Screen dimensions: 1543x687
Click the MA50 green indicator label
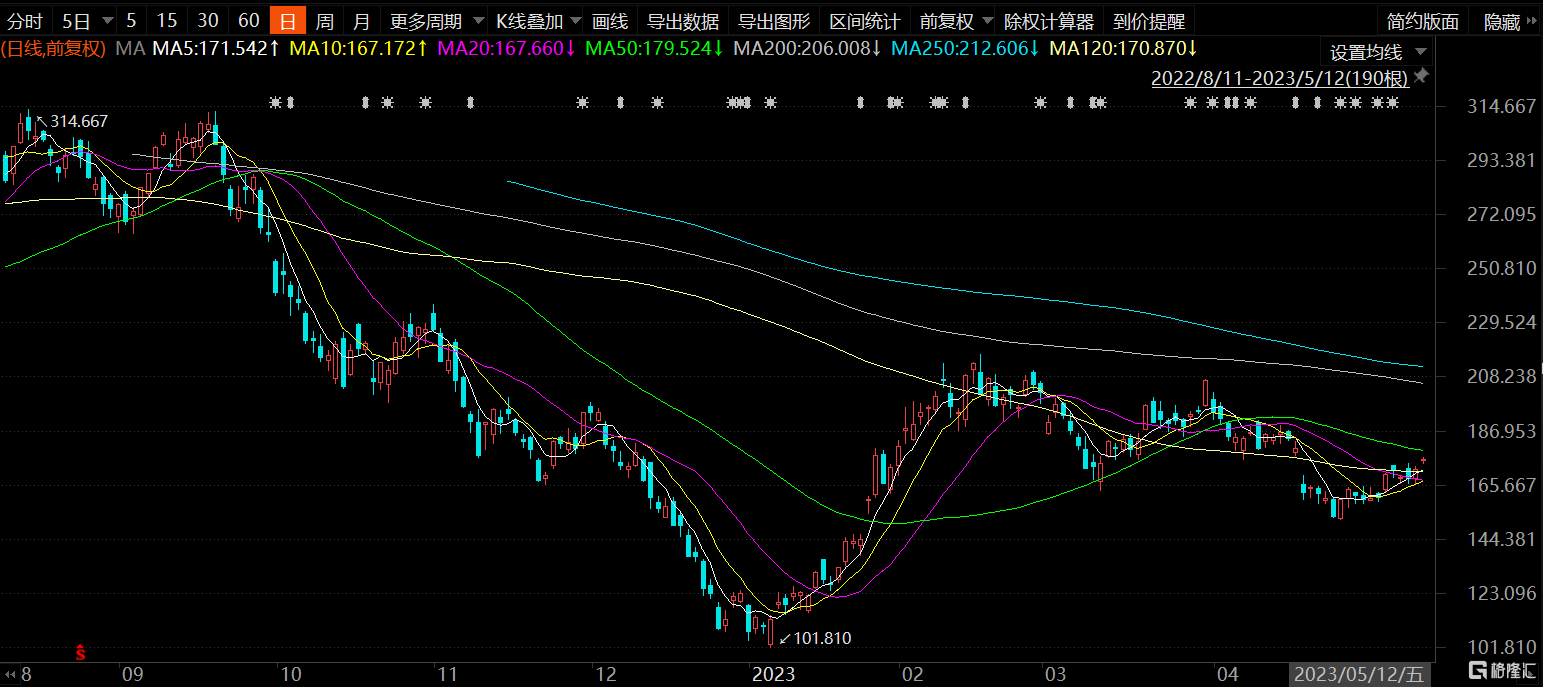point(653,48)
